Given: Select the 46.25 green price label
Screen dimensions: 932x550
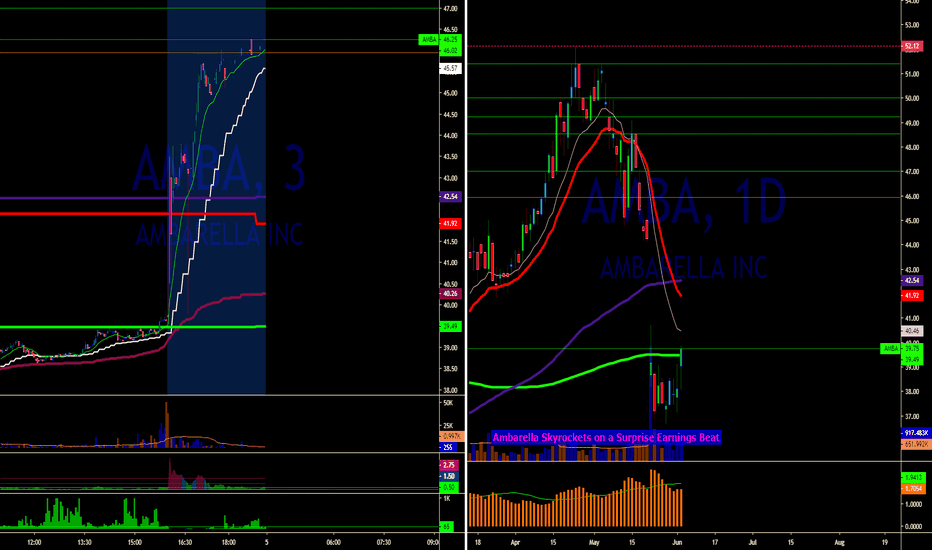Looking at the screenshot, I should [x=451, y=39].
